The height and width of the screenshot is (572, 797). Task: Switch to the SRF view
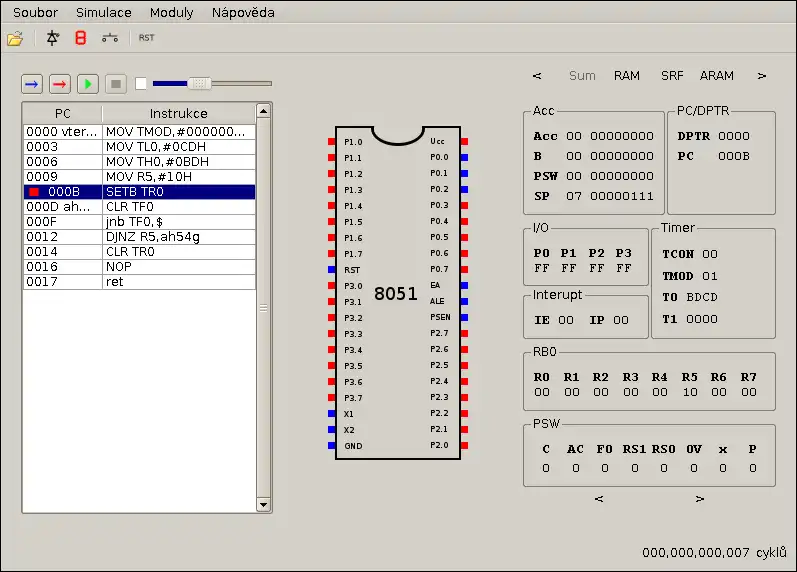tap(672, 76)
